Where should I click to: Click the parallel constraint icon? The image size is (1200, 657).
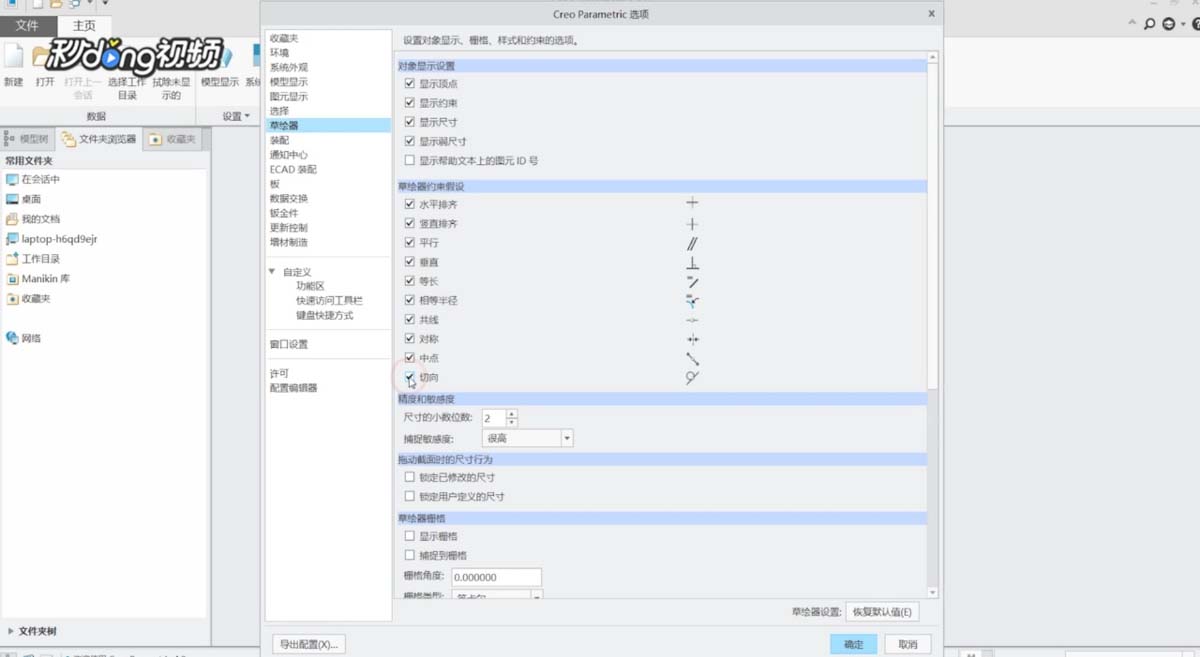click(692, 243)
